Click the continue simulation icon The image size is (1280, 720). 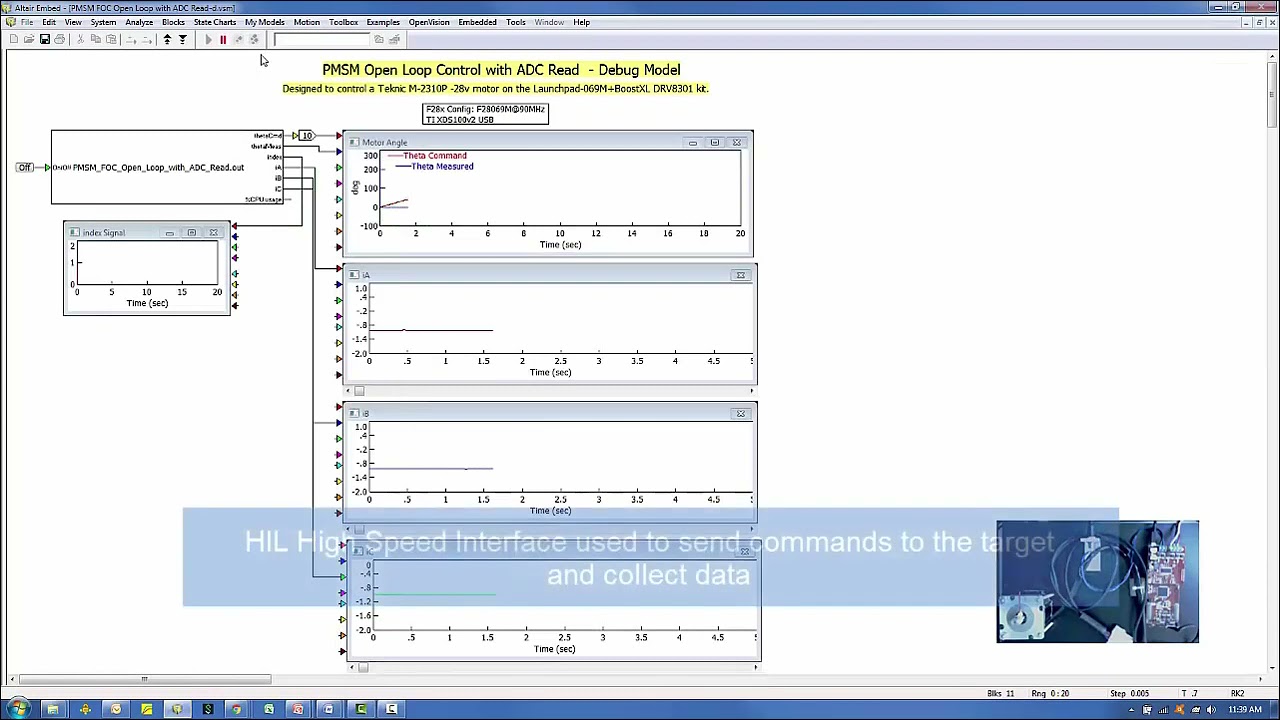click(254, 39)
